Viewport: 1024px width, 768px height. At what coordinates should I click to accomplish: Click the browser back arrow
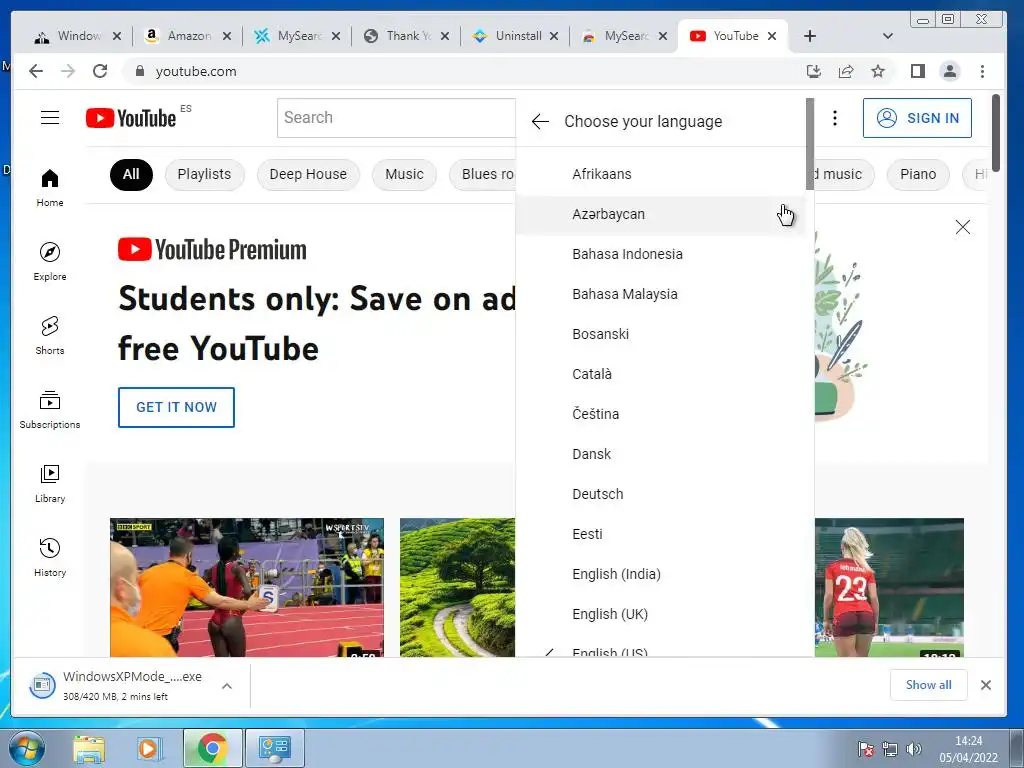[36, 71]
